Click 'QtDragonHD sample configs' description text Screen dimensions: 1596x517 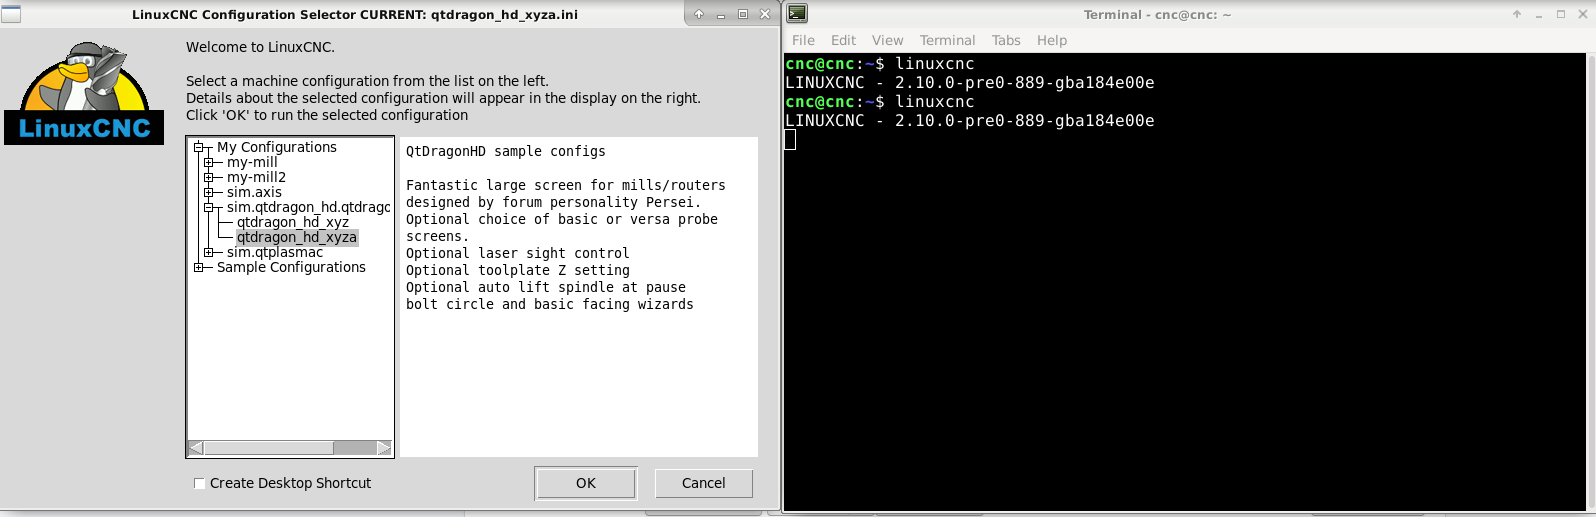(506, 151)
